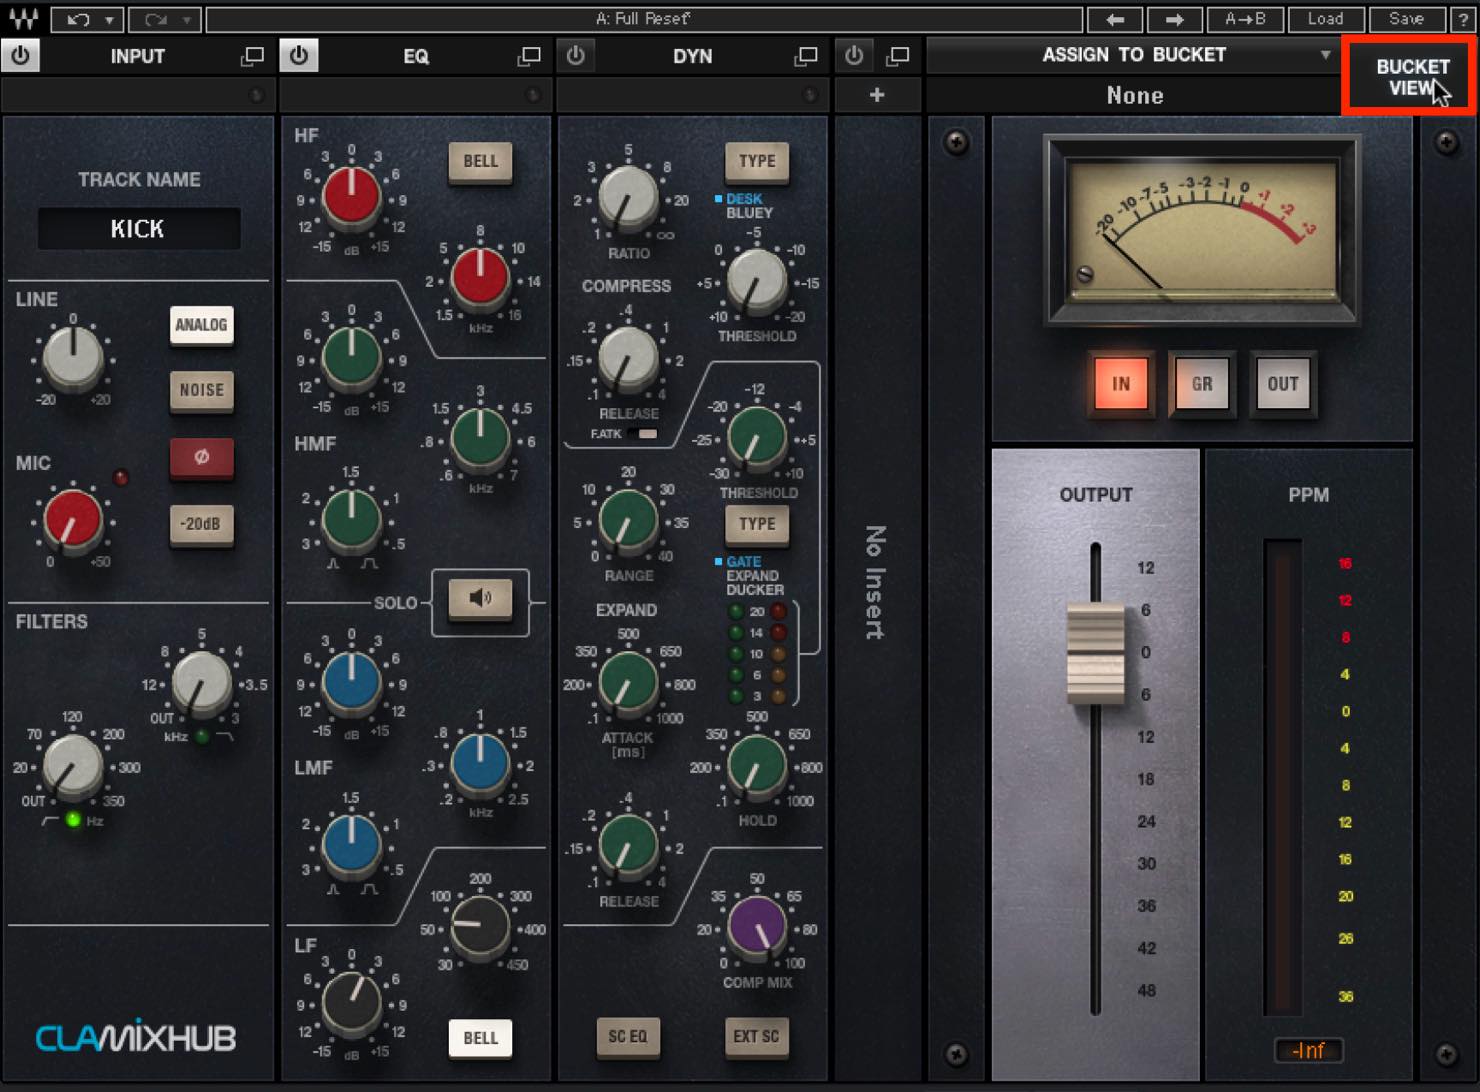Image resolution: width=1480 pixels, height=1092 pixels.
Task: Toggle the EQ section power icon
Action: click(299, 56)
